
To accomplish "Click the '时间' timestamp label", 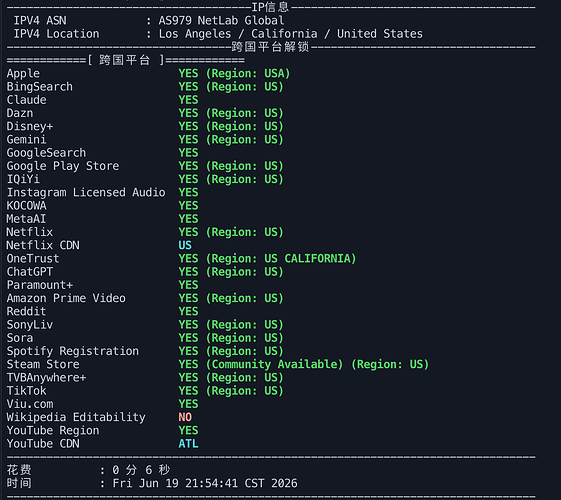I will [x=19, y=484].
